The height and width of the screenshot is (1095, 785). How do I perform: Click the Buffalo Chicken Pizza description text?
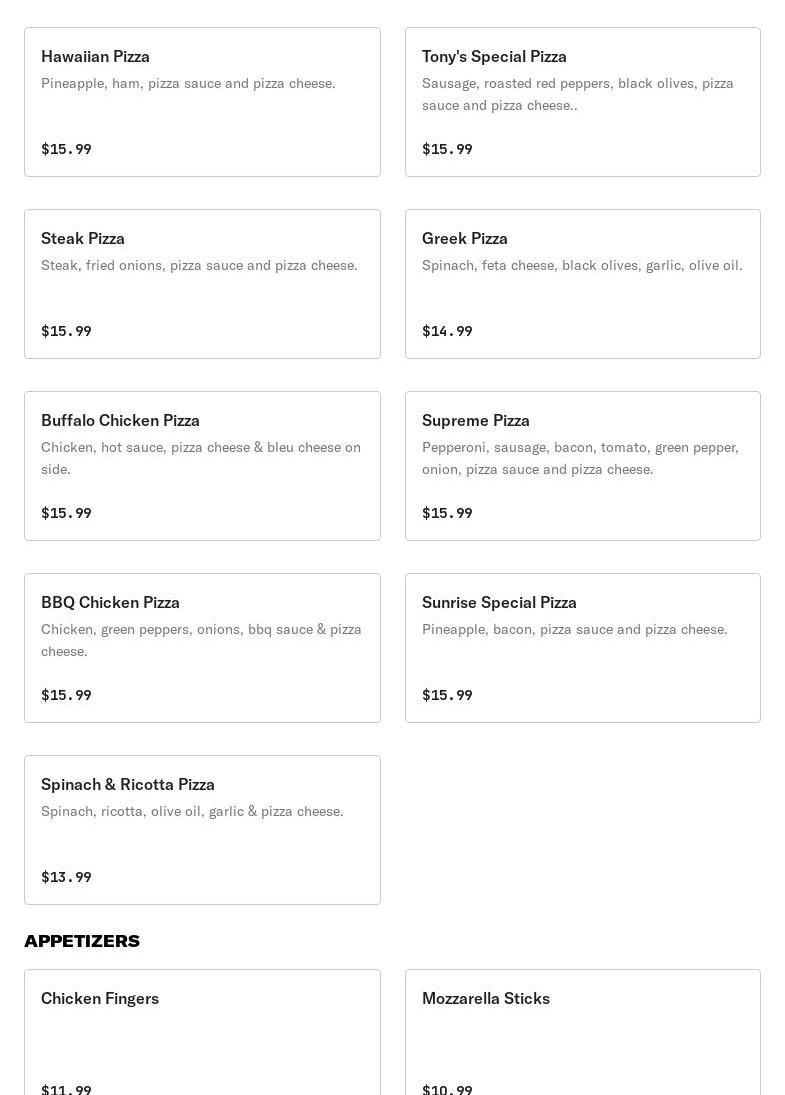[201, 458]
